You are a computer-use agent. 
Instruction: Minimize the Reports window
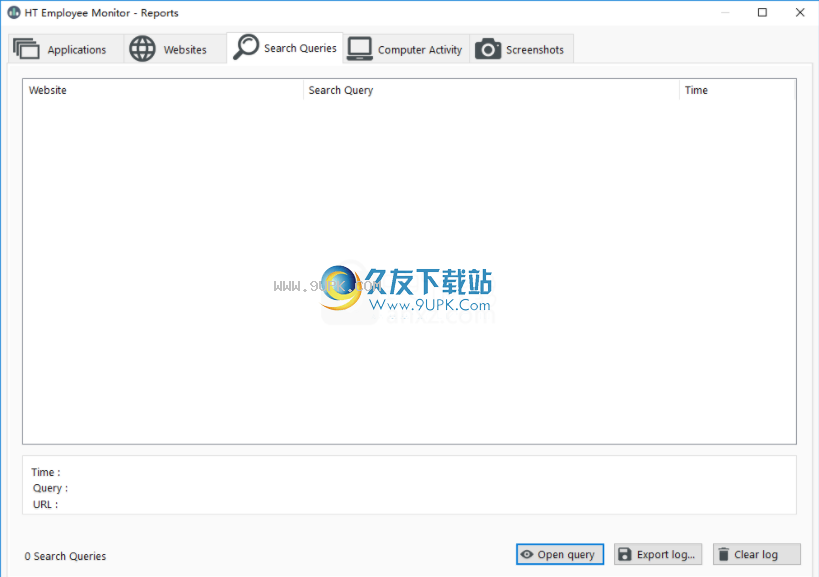tap(725, 13)
